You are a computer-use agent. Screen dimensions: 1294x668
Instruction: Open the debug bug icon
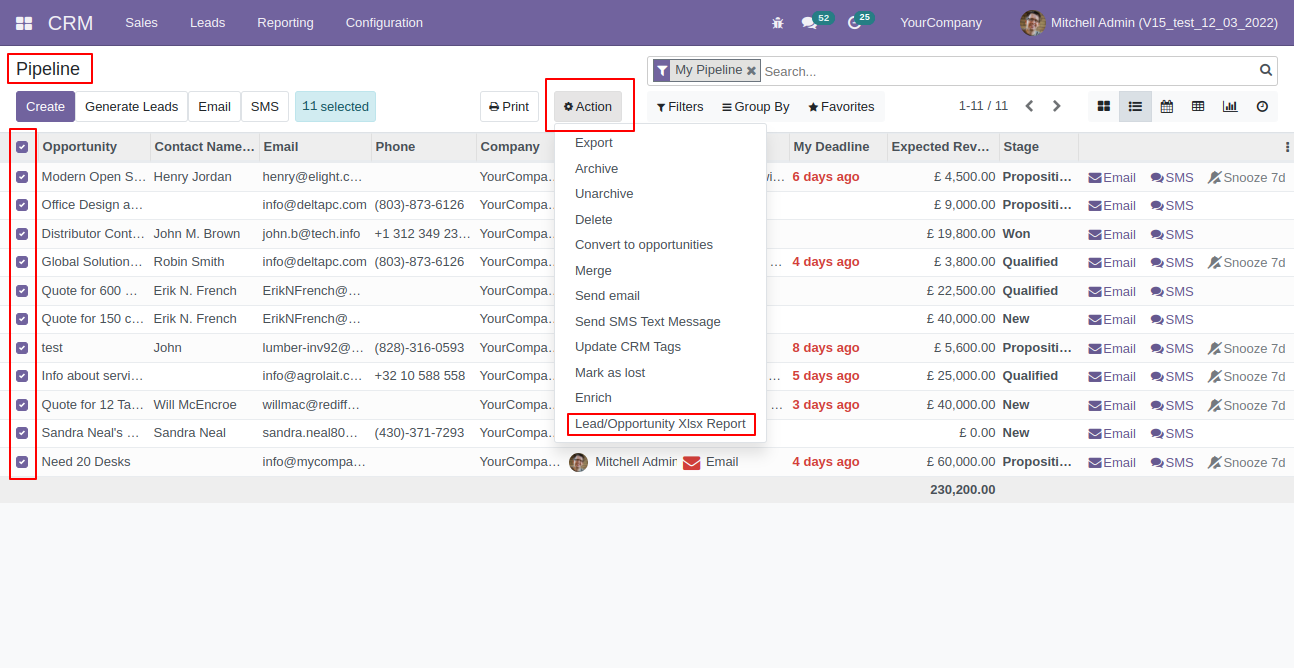[778, 22]
